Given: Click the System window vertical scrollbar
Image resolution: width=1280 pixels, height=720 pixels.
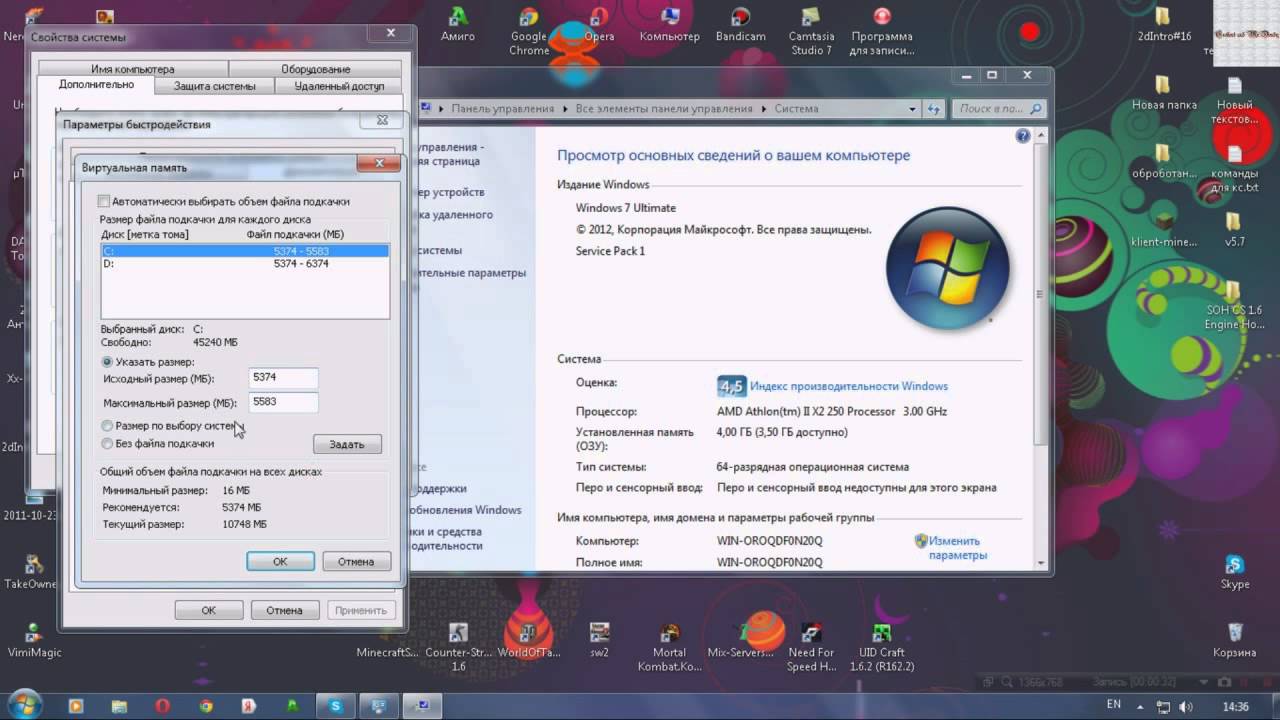Looking at the screenshot, I should (x=1040, y=295).
